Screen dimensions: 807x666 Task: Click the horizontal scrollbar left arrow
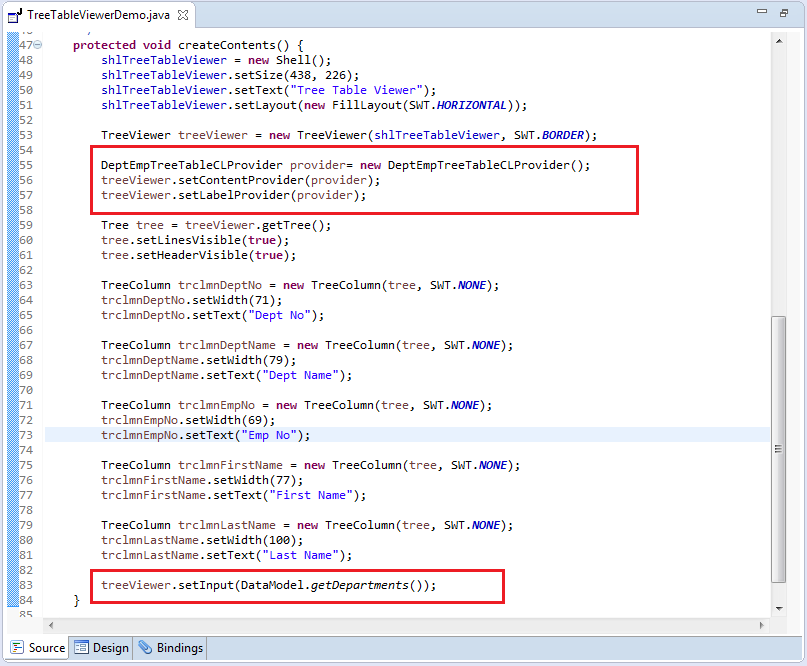pyautogui.click(x=51, y=625)
